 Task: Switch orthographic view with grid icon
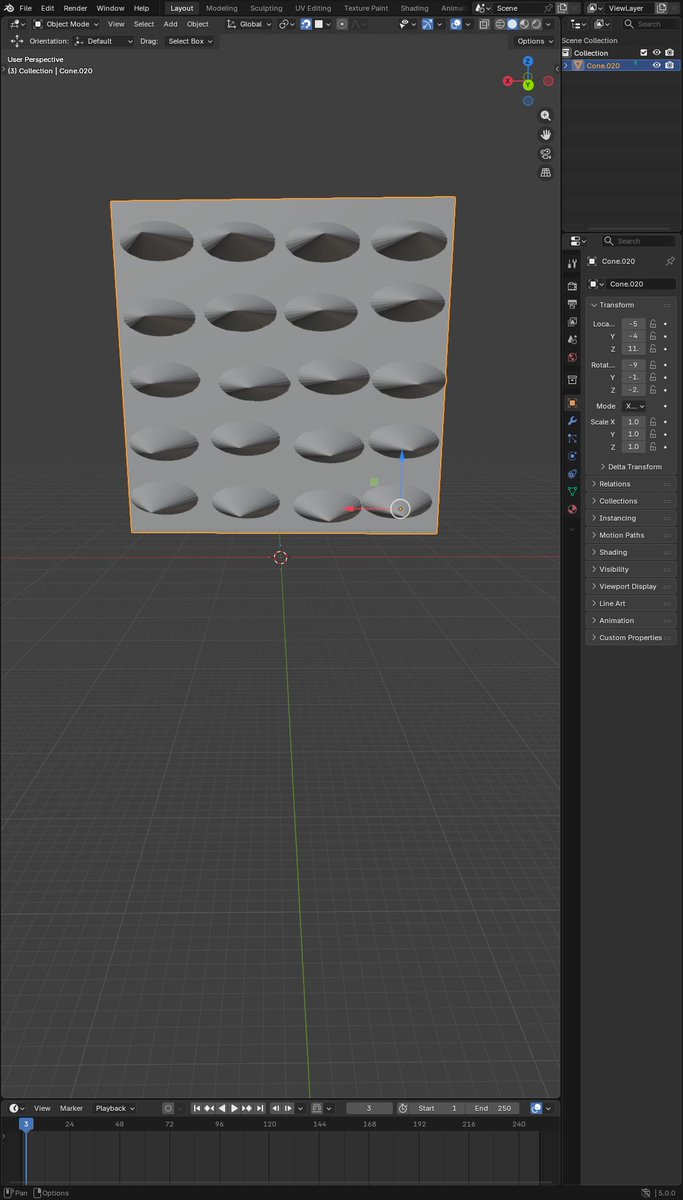pyautogui.click(x=546, y=172)
